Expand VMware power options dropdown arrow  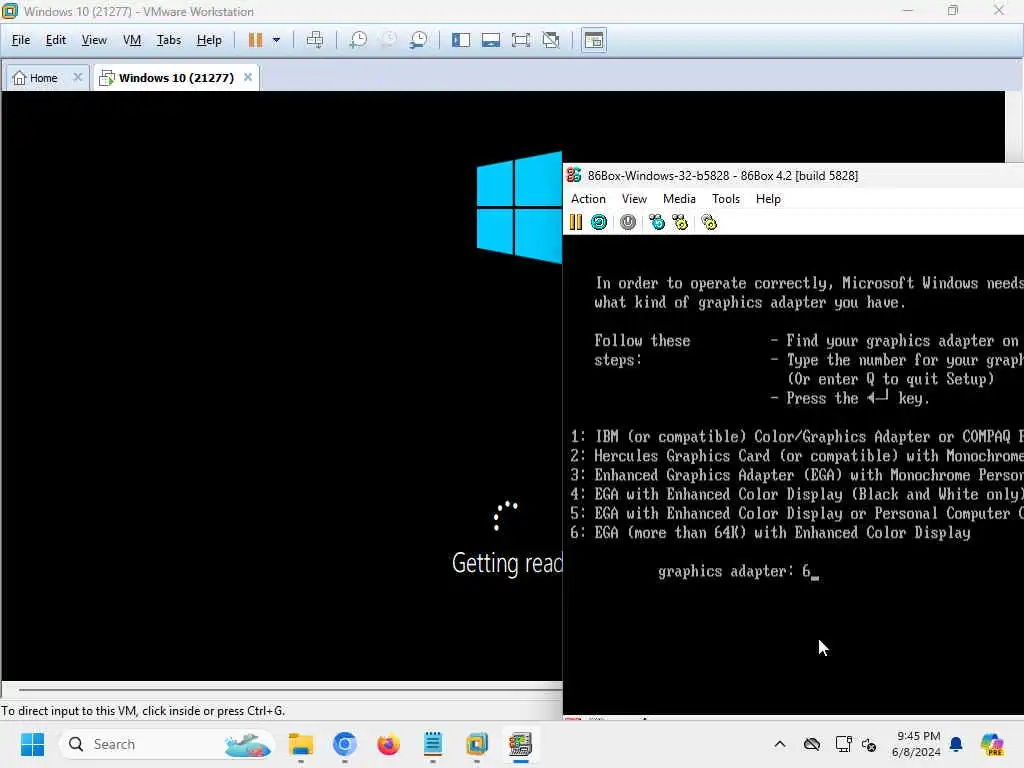(276, 40)
